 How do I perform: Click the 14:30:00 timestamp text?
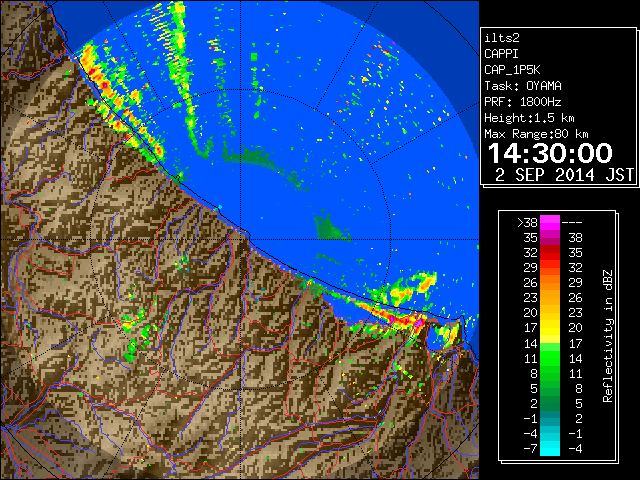click(550, 153)
